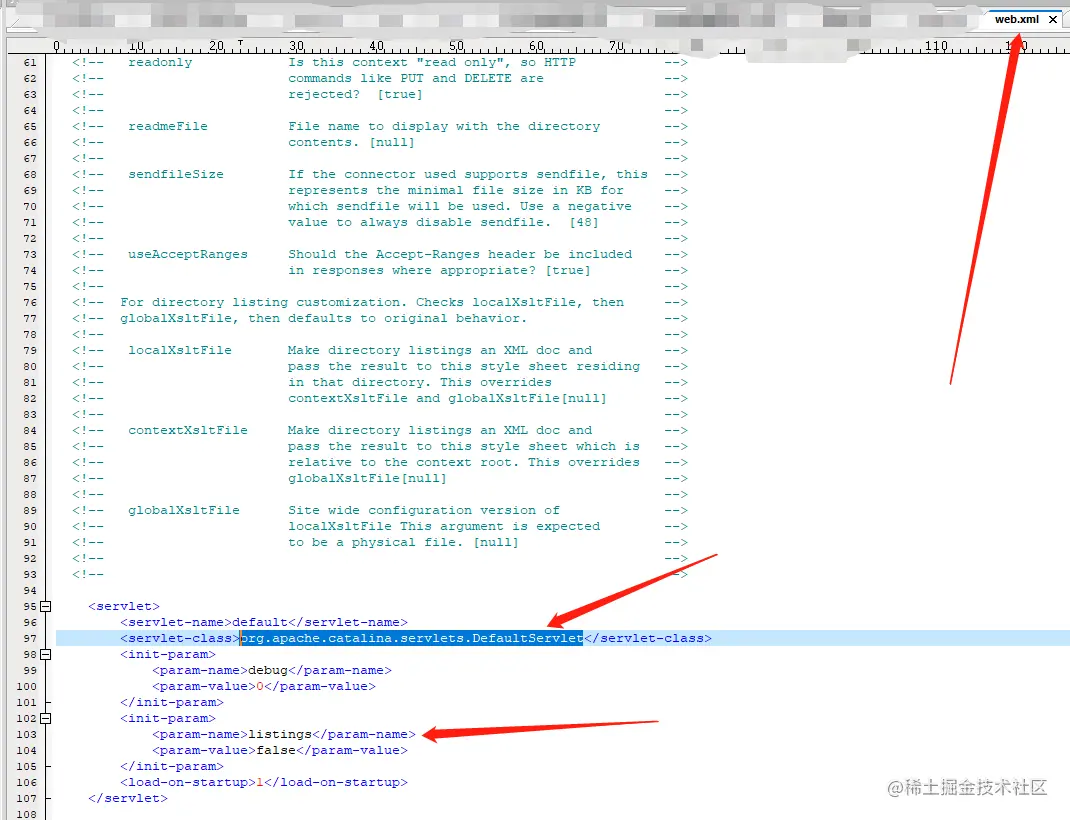Screen dimensions: 1070x820
Task: Click 'to be a physical file. [null]' text
Action: point(403,542)
